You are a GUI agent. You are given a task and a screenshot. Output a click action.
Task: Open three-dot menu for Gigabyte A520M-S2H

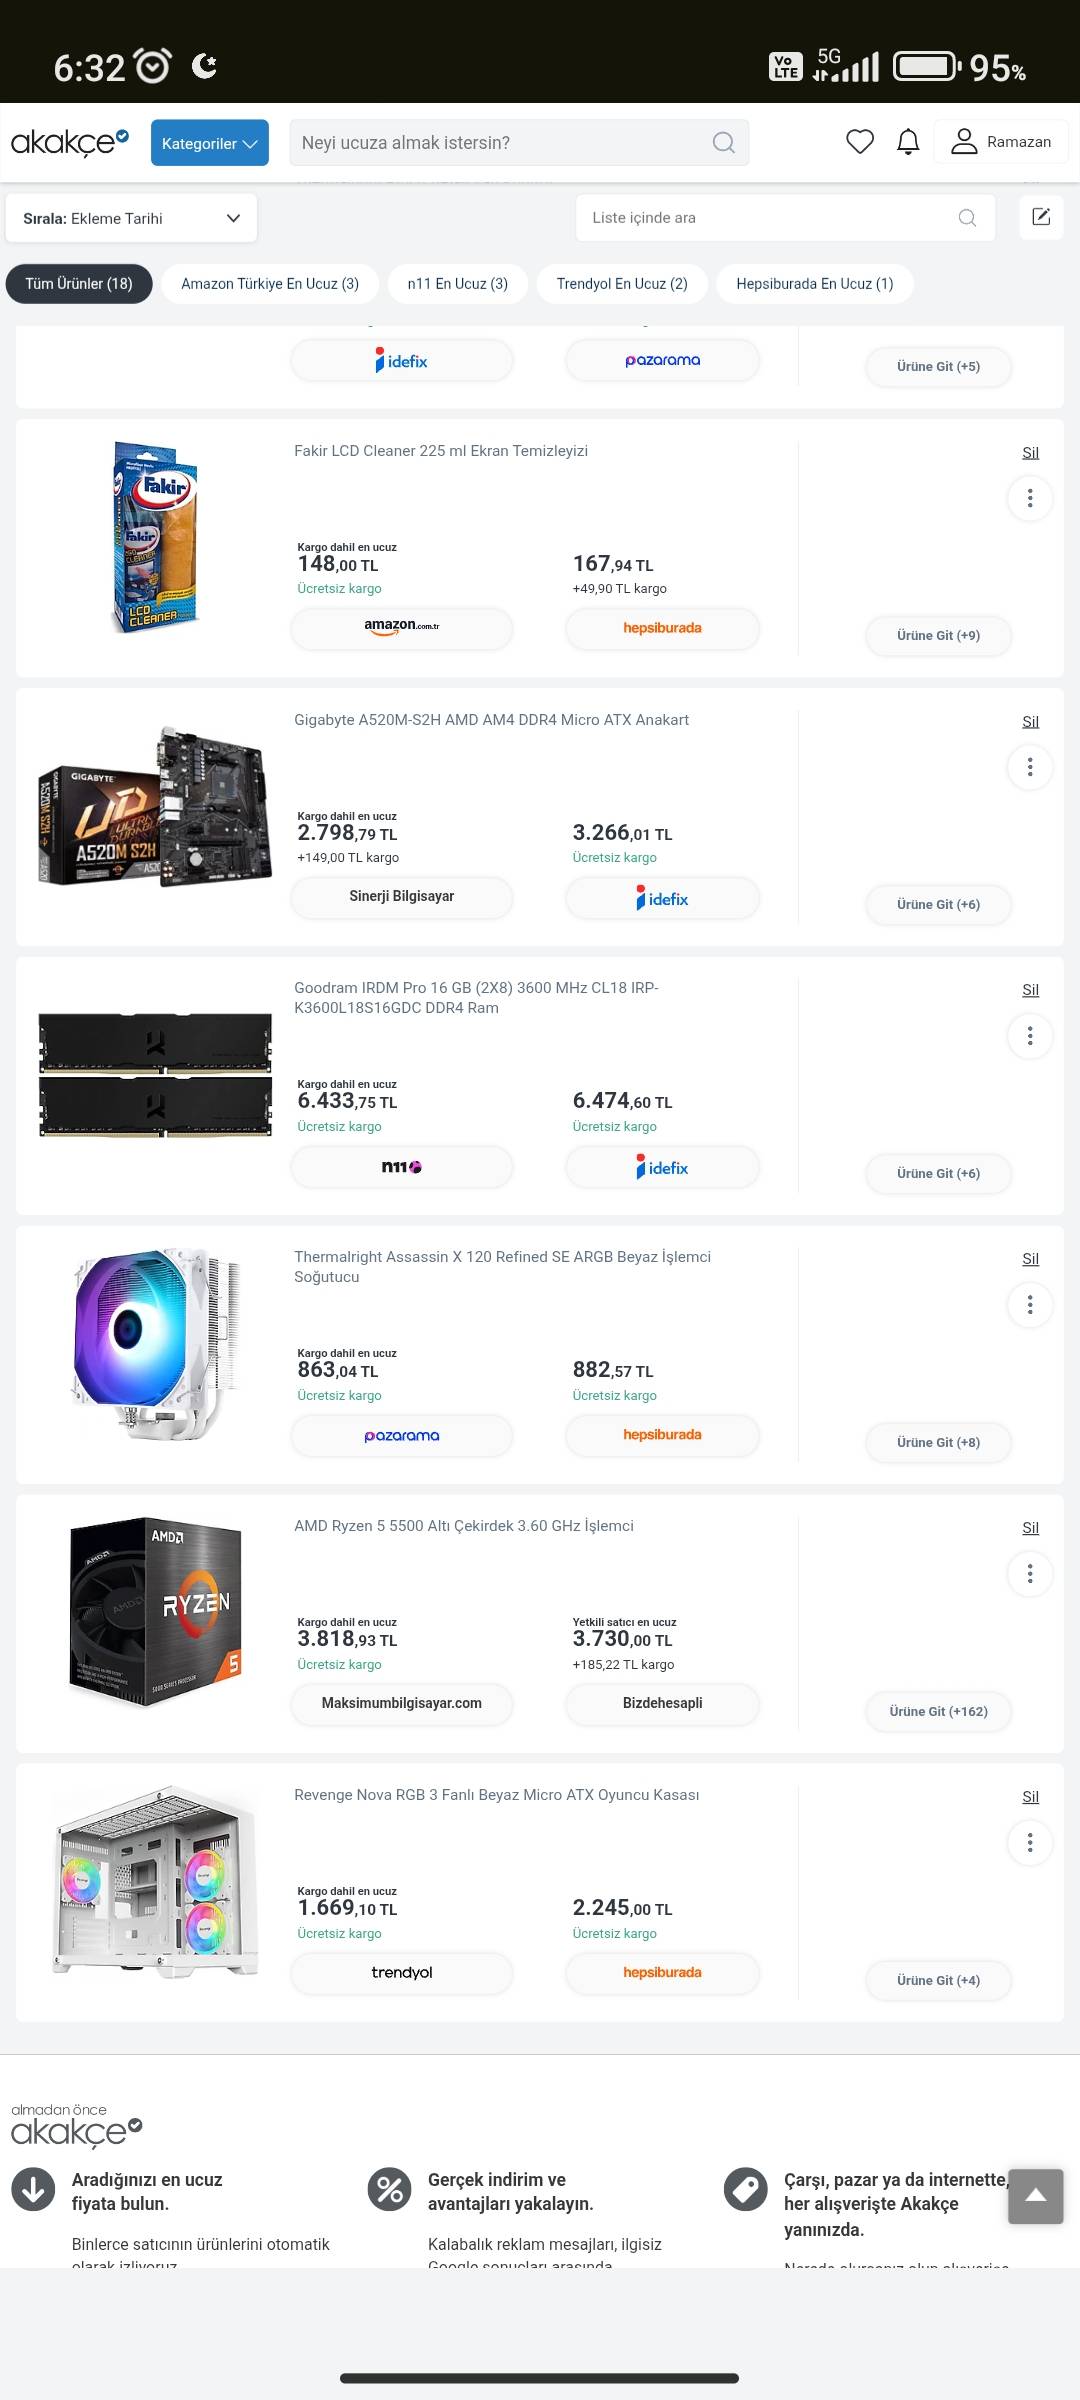(1030, 767)
